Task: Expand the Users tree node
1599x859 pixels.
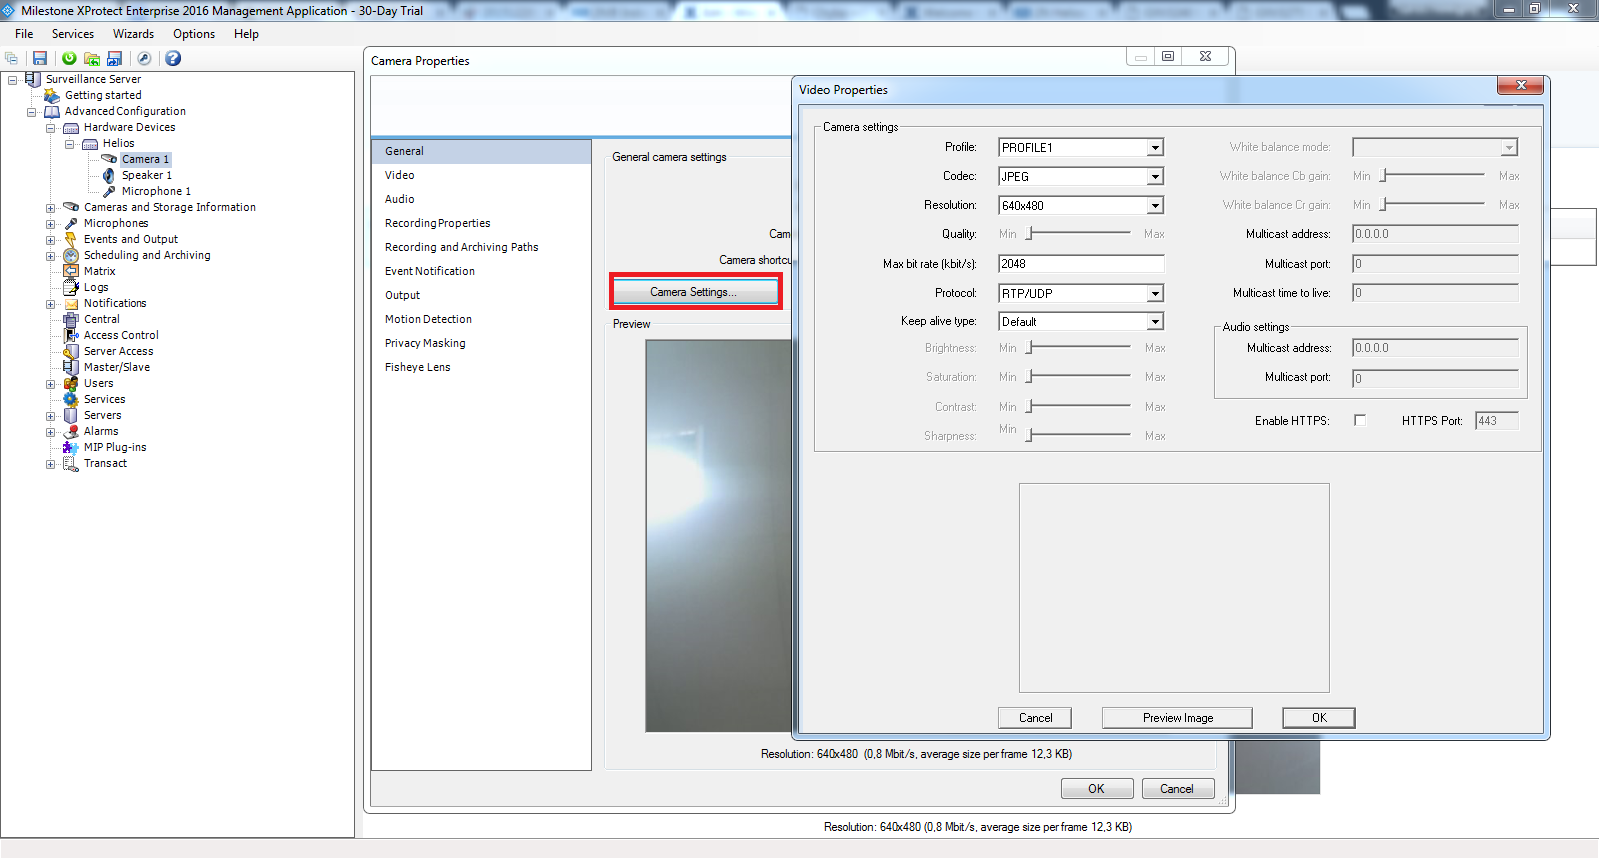Action: [50, 384]
